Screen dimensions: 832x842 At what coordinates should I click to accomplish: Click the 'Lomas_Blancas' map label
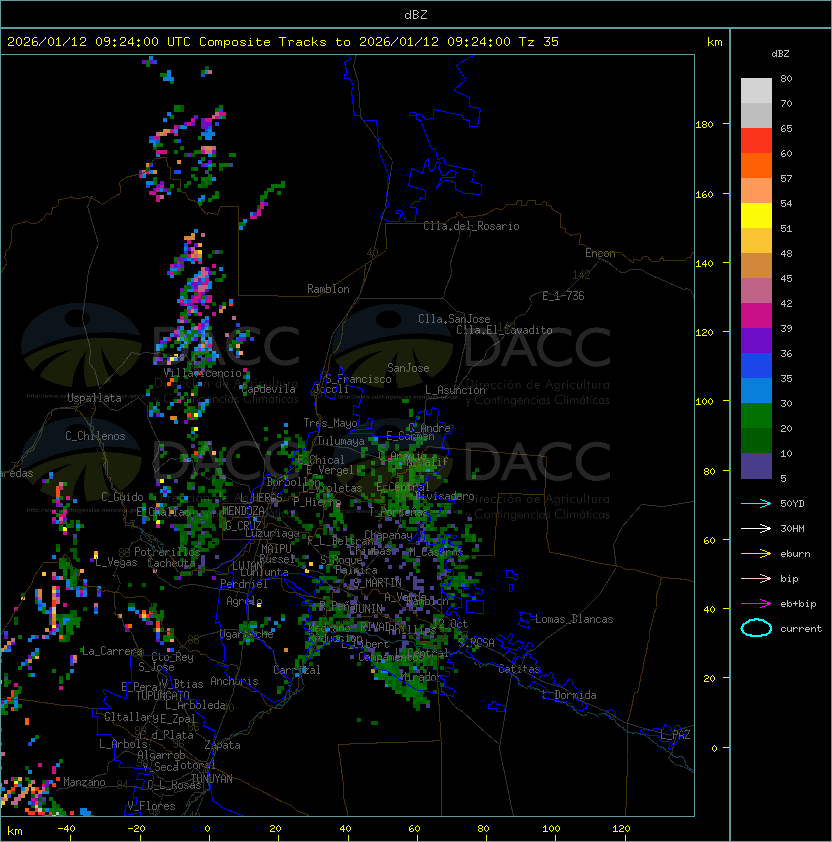coord(574,619)
